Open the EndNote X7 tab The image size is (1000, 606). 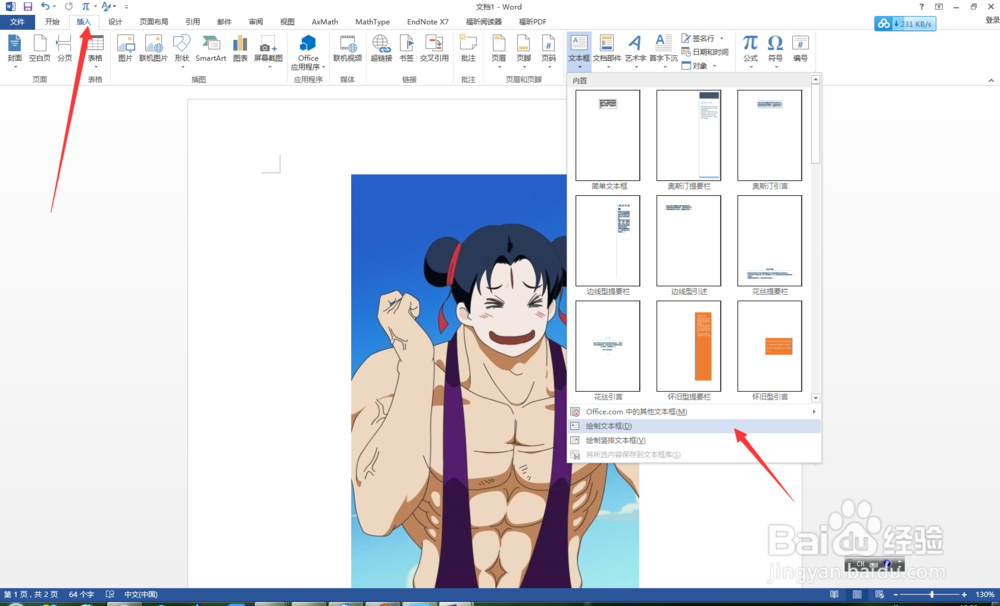tap(428, 22)
